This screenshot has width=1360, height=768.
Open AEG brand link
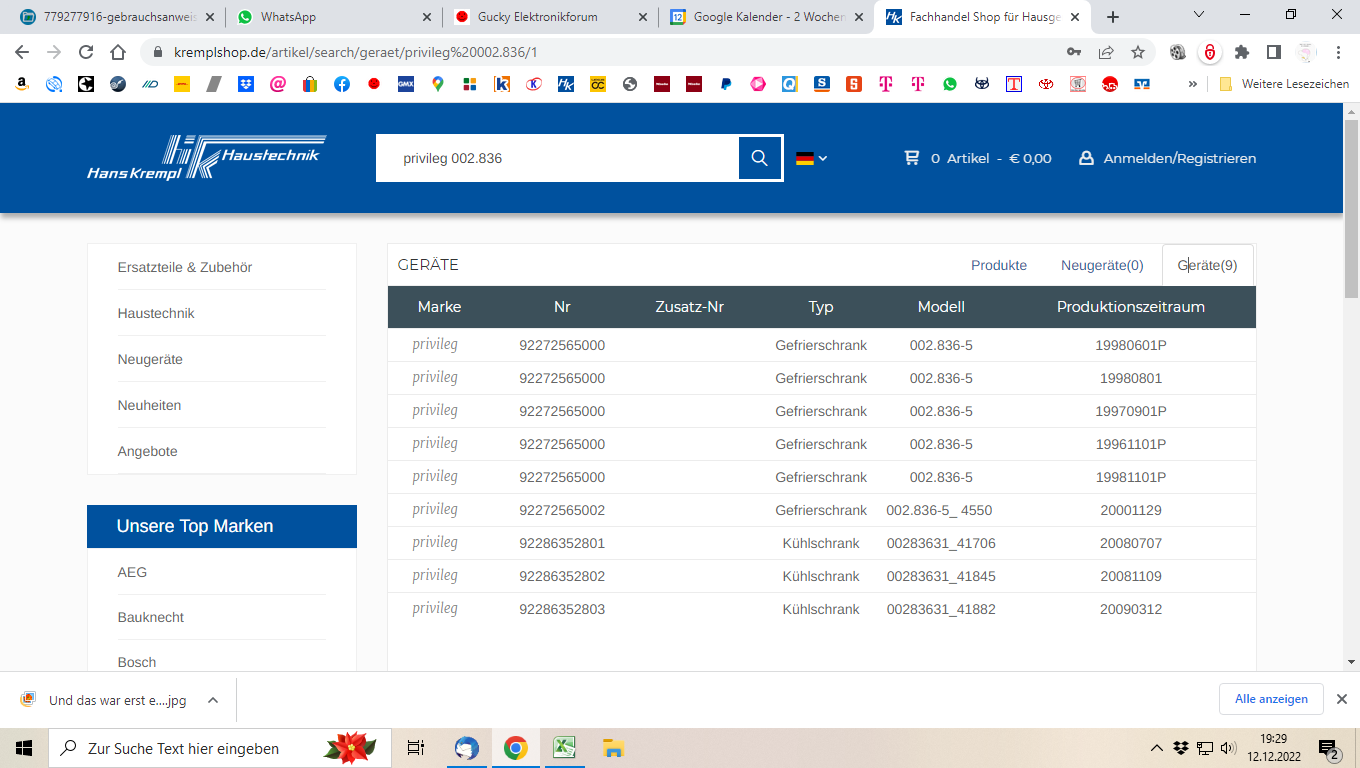tap(132, 572)
